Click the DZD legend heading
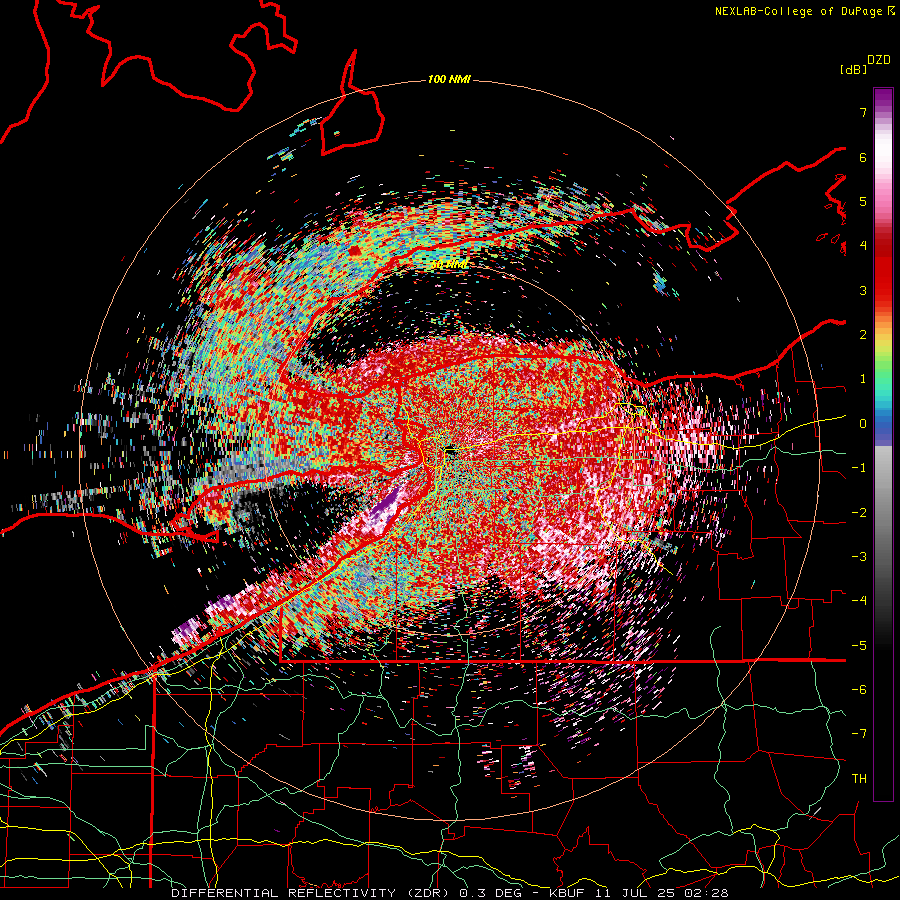 pos(879,60)
